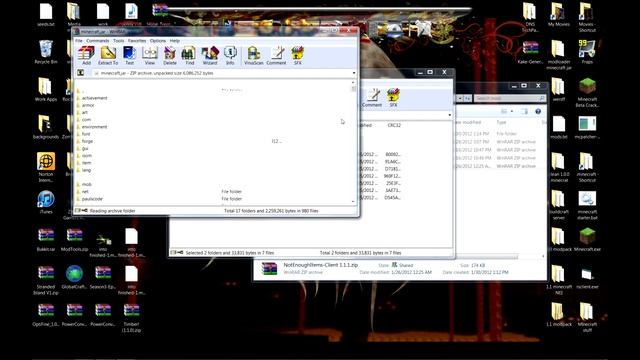The height and width of the screenshot is (360, 640).
Task: Open the Tools menu in front WinRAR
Action: tap(118, 41)
